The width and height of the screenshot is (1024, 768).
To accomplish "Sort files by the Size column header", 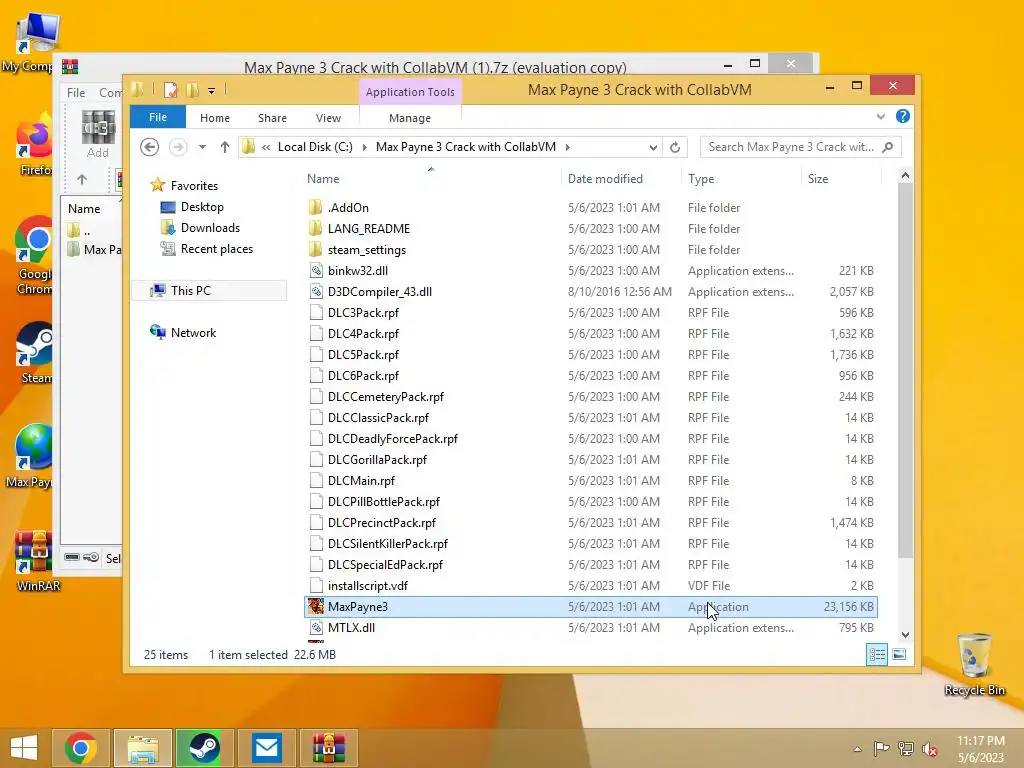I will point(818,178).
